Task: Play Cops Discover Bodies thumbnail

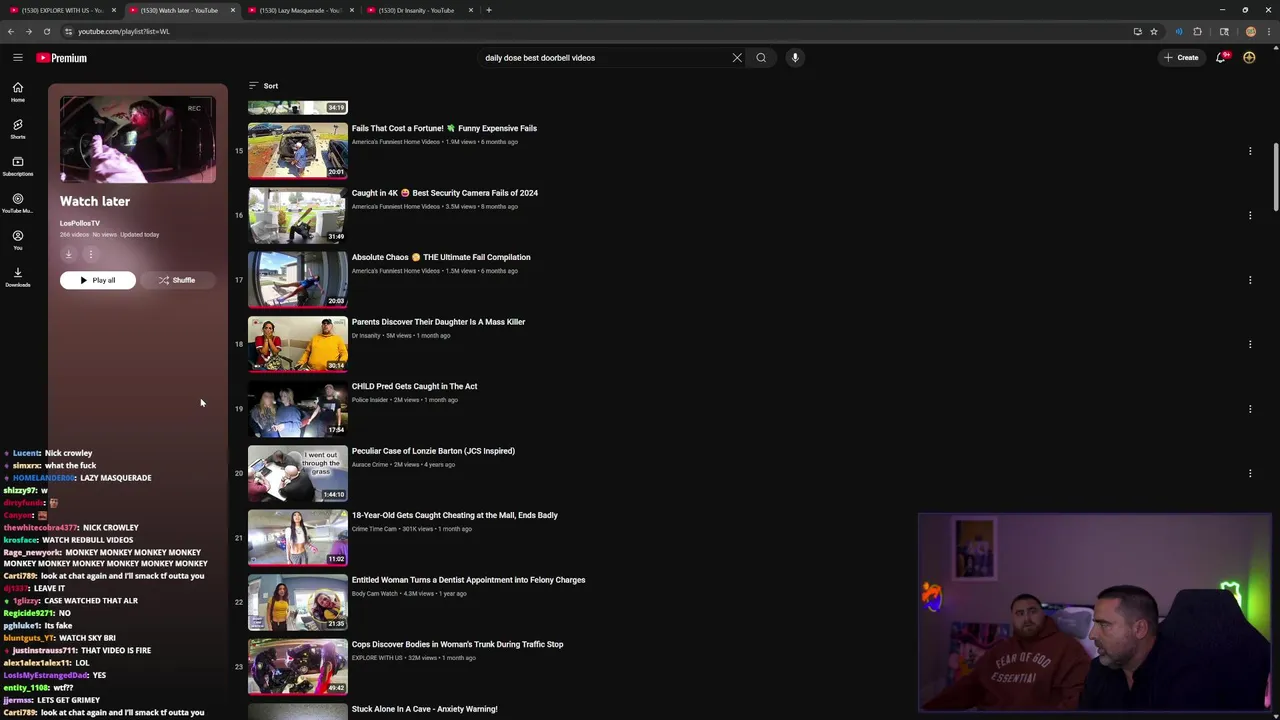Action: 298,667
